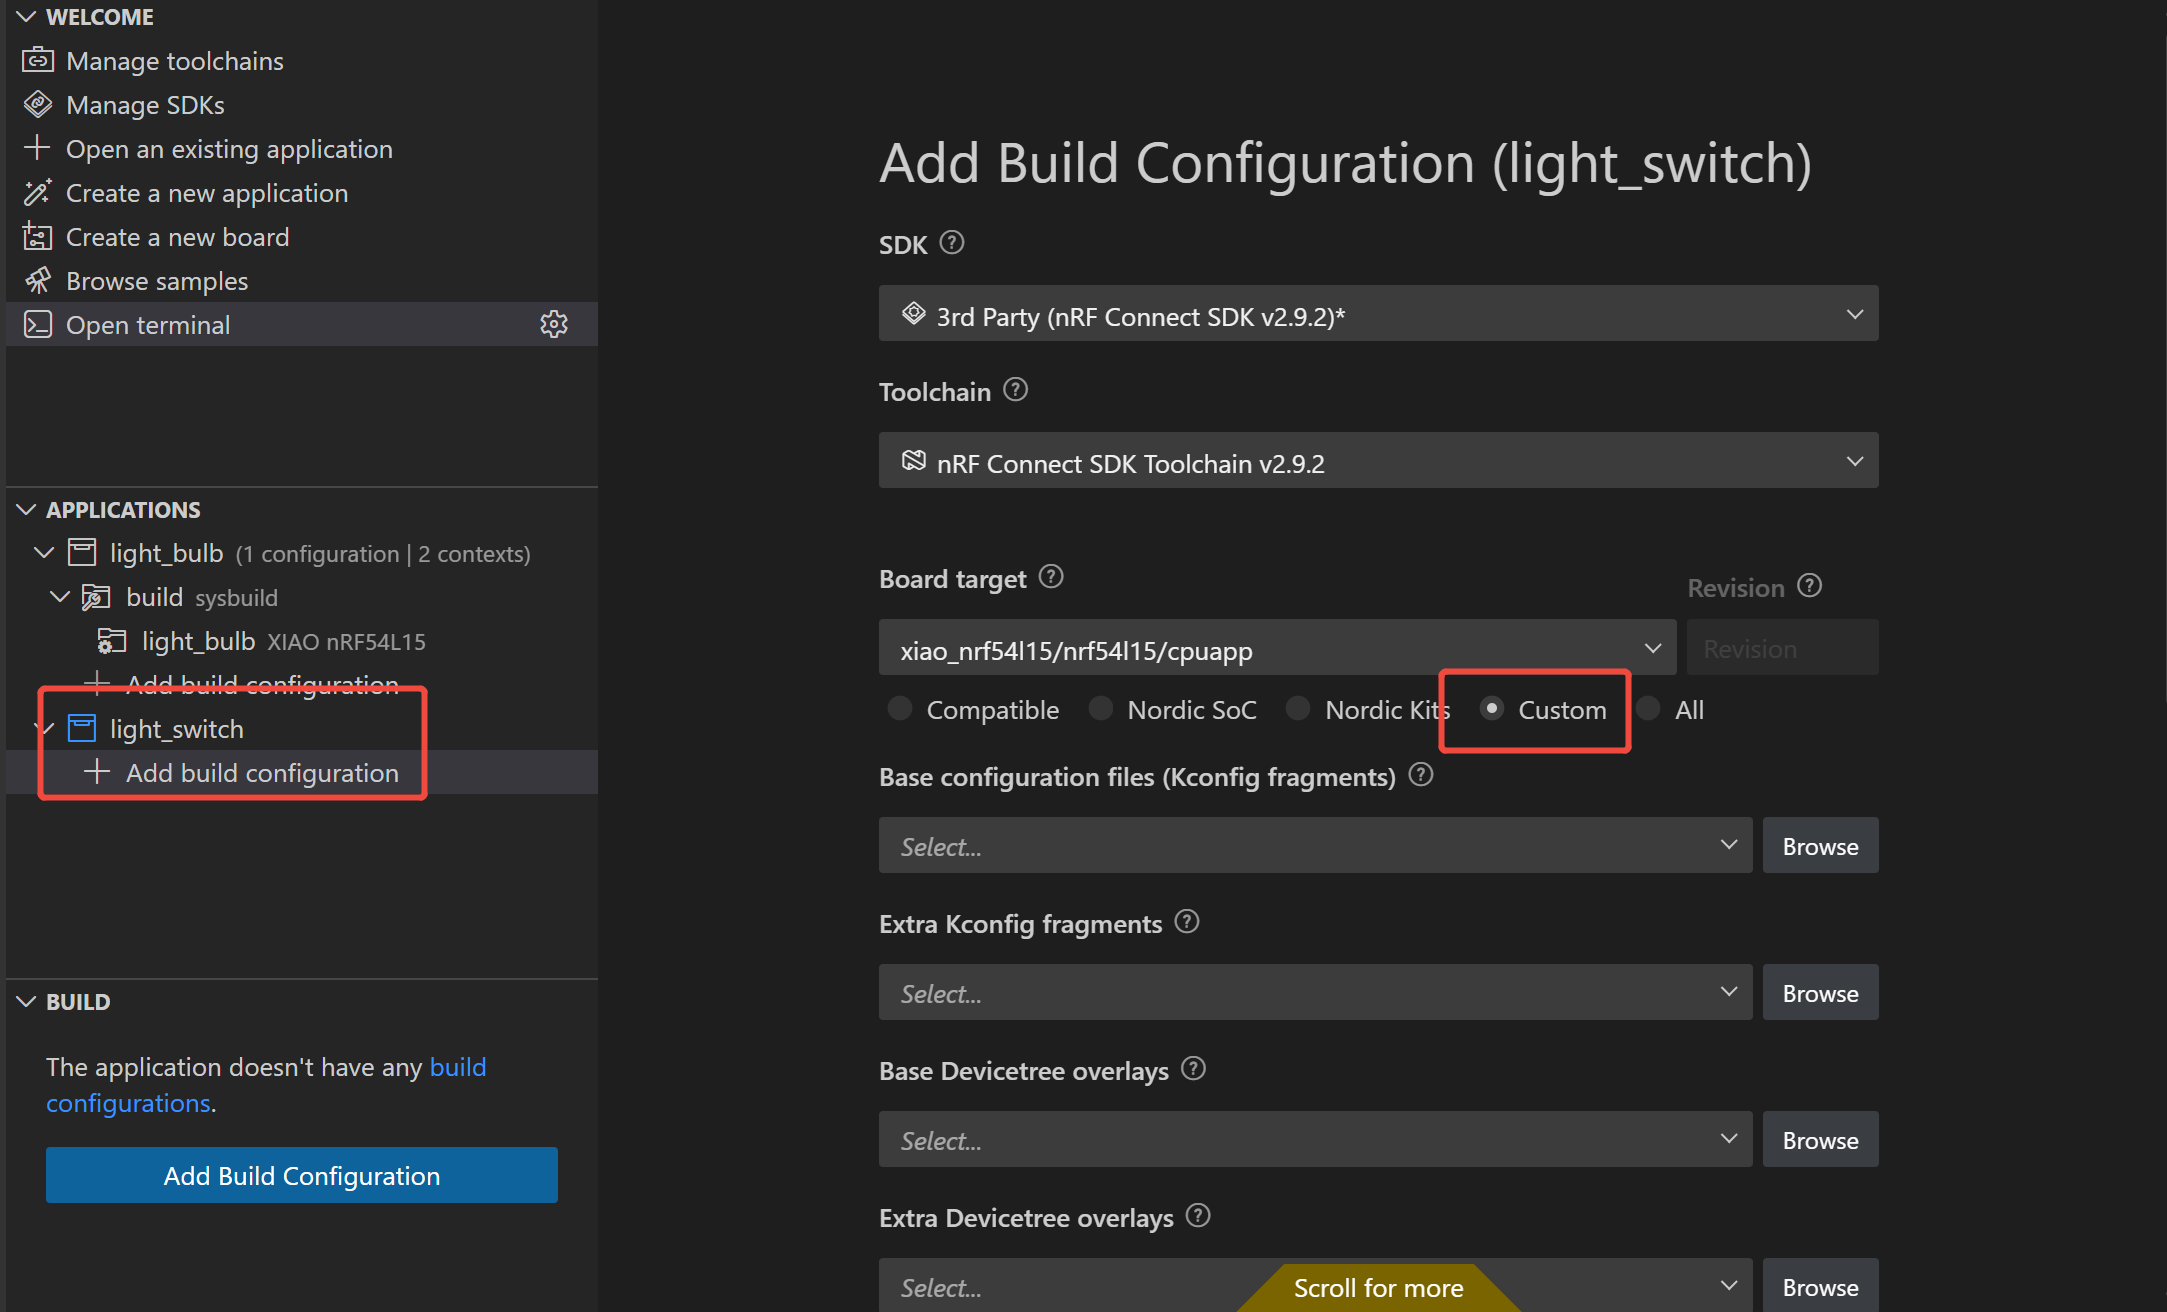
Task: Click Create a new application entry
Action: coord(206,193)
